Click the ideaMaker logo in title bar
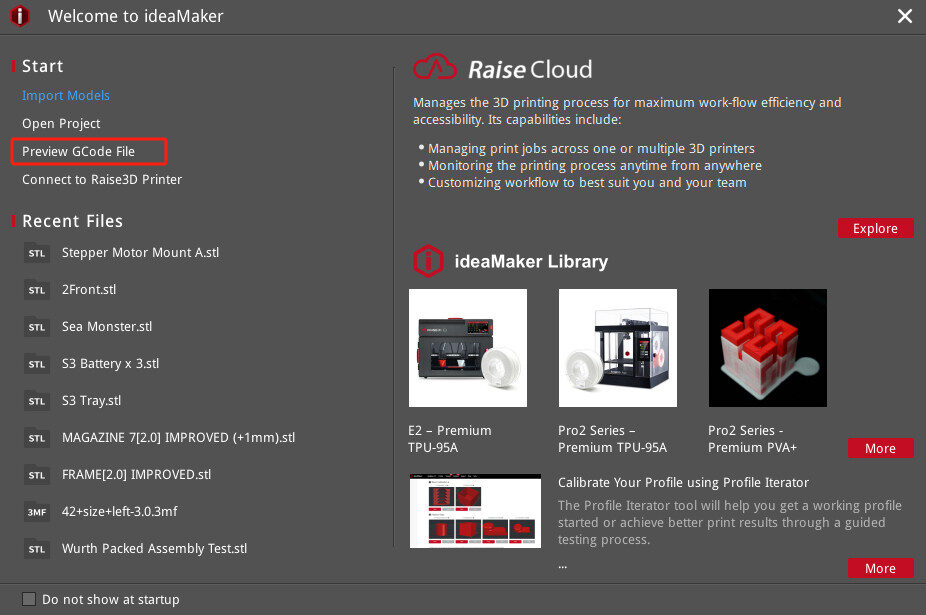The height and width of the screenshot is (615, 926). 20,16
